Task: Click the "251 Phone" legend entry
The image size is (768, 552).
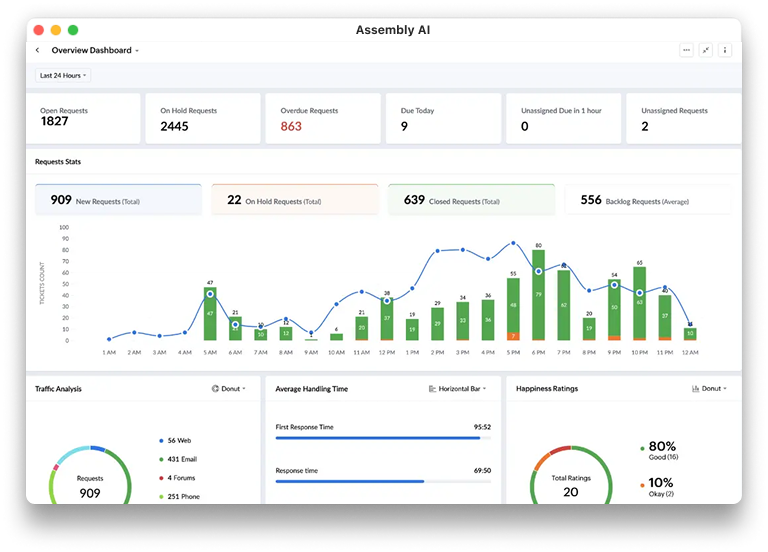Action: pyautogui.click(x=184, y=497)
